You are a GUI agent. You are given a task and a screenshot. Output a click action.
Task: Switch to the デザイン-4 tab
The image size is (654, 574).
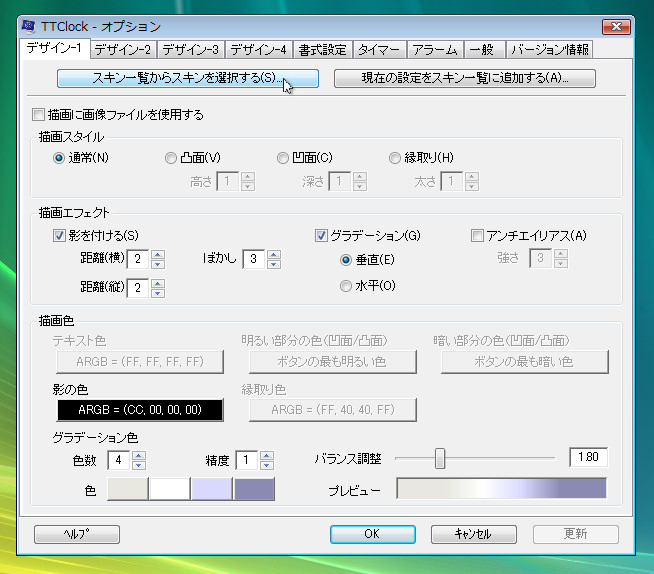(x=259, y=50)
